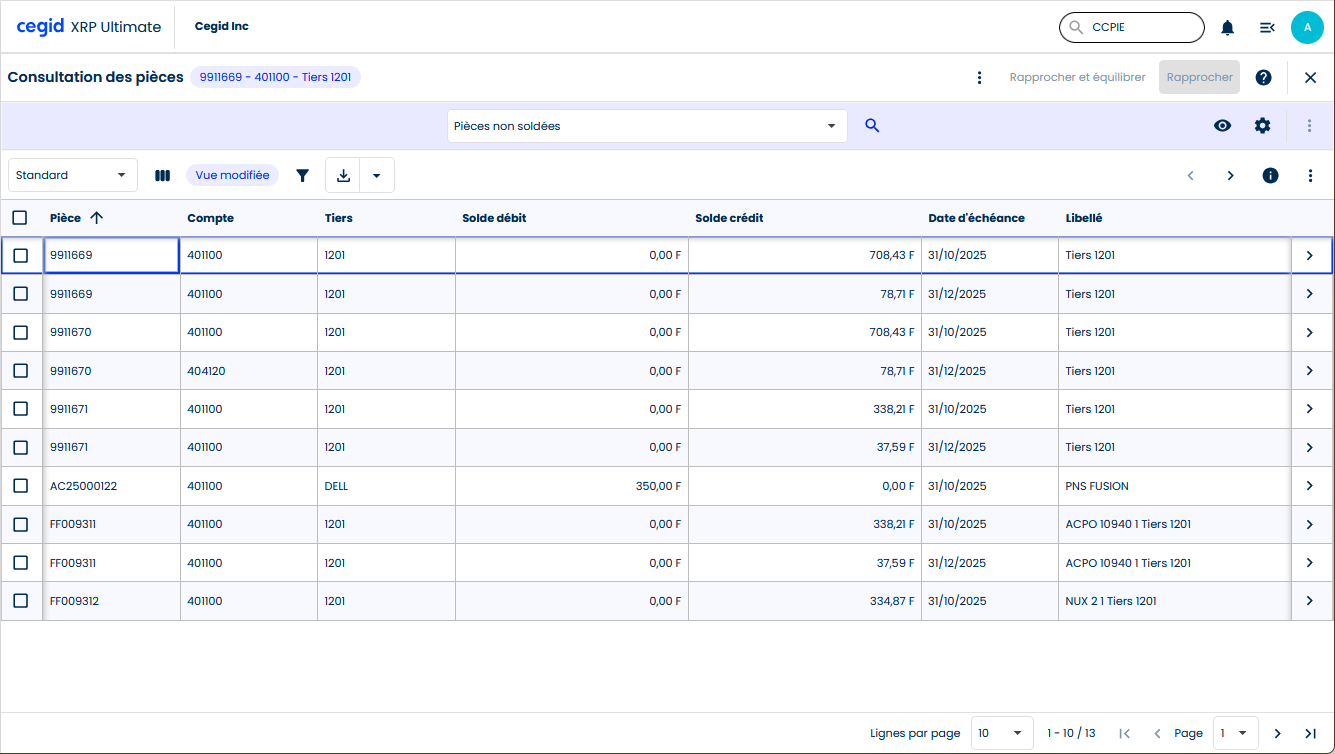Open settings gear in filter bar
1335x754 pixels.
click(x=1262, y=126)
